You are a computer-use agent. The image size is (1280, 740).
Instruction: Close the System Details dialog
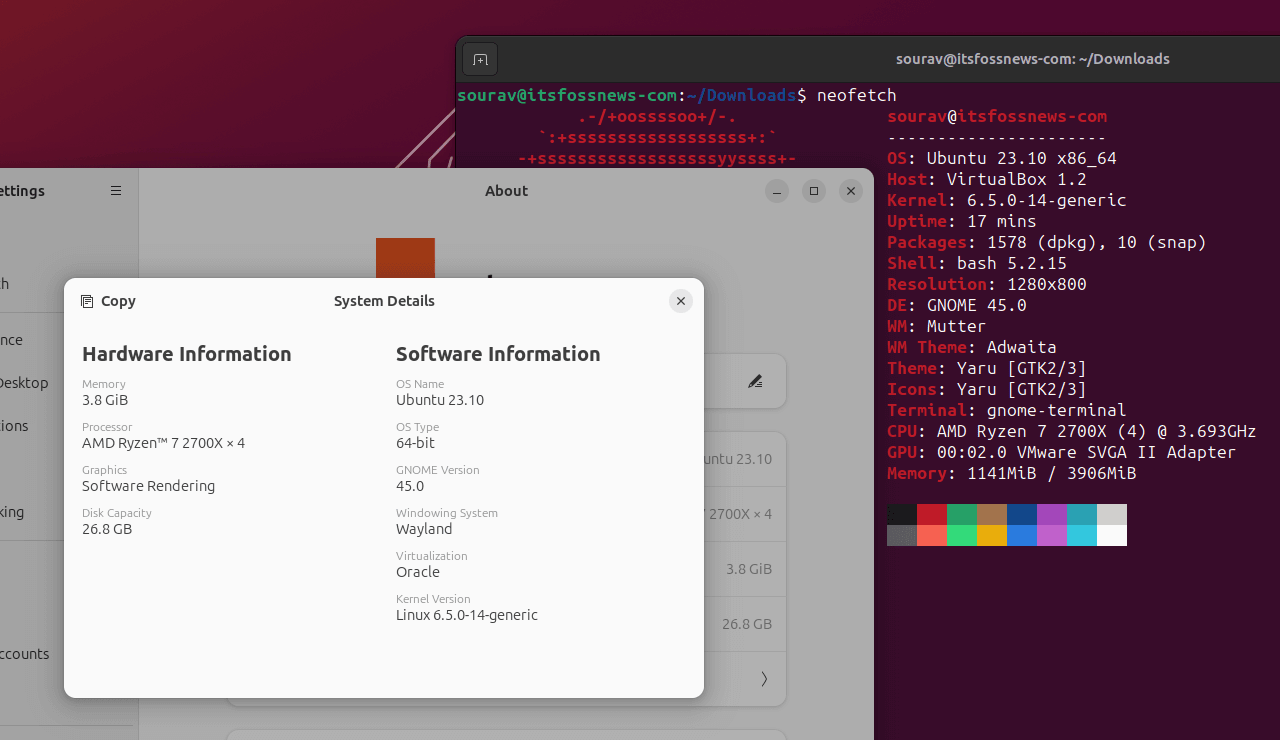pyautogui.click(x=681, y=301)
